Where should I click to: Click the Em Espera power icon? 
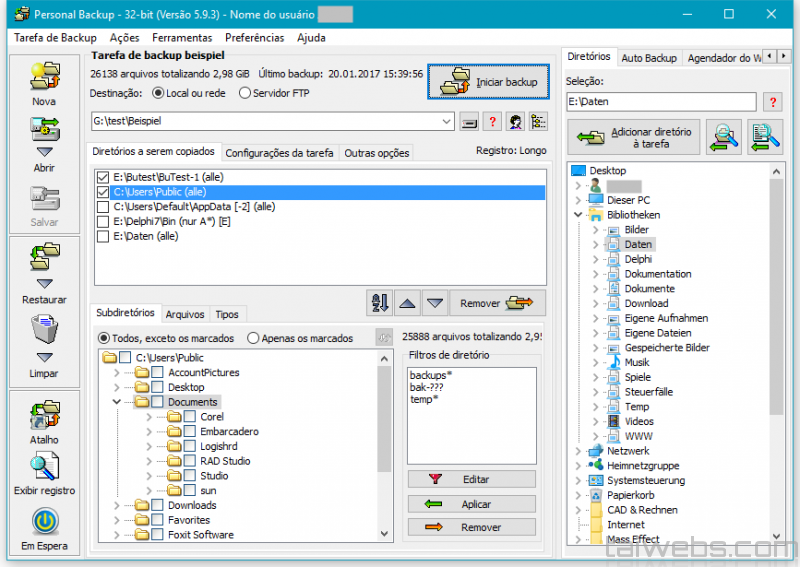[x=44, y=522]
